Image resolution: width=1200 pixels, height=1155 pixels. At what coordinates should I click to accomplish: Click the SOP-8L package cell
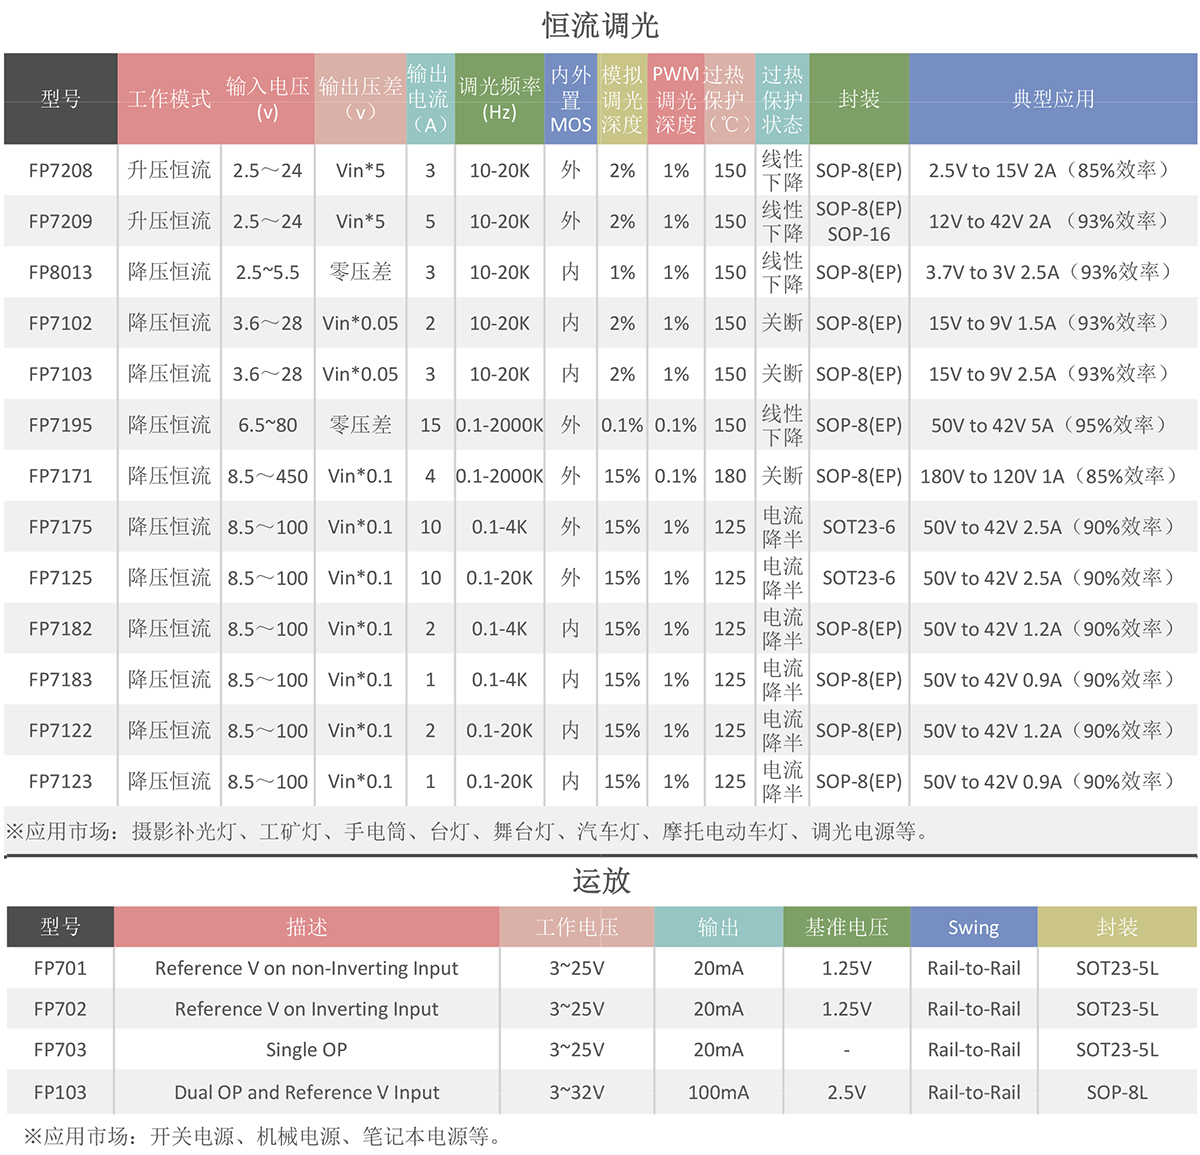click(x=1116, y=1093)
